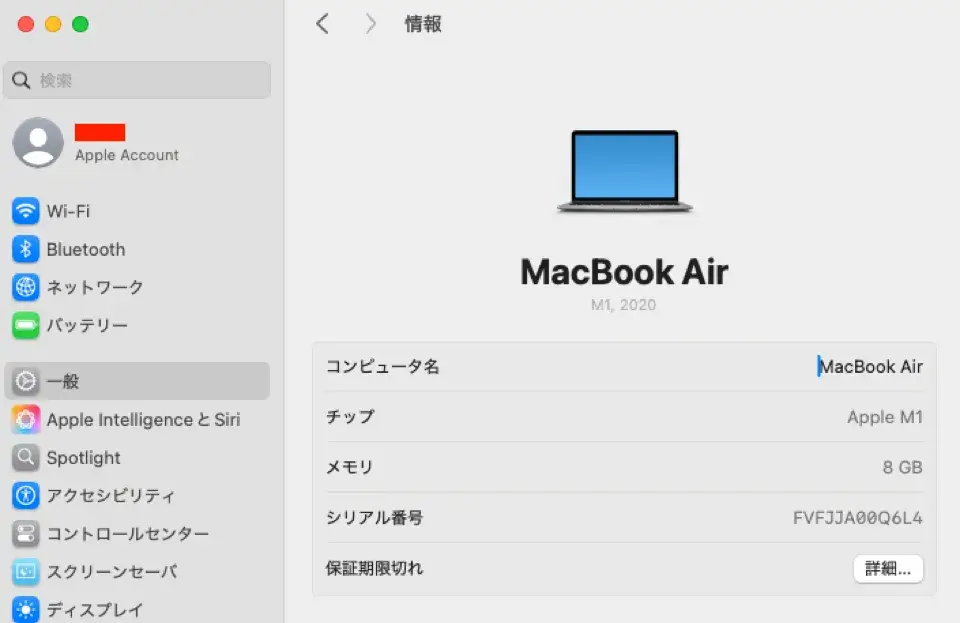
Task: Click the M1, 2020 model subtitle
Action: [623, 305]
